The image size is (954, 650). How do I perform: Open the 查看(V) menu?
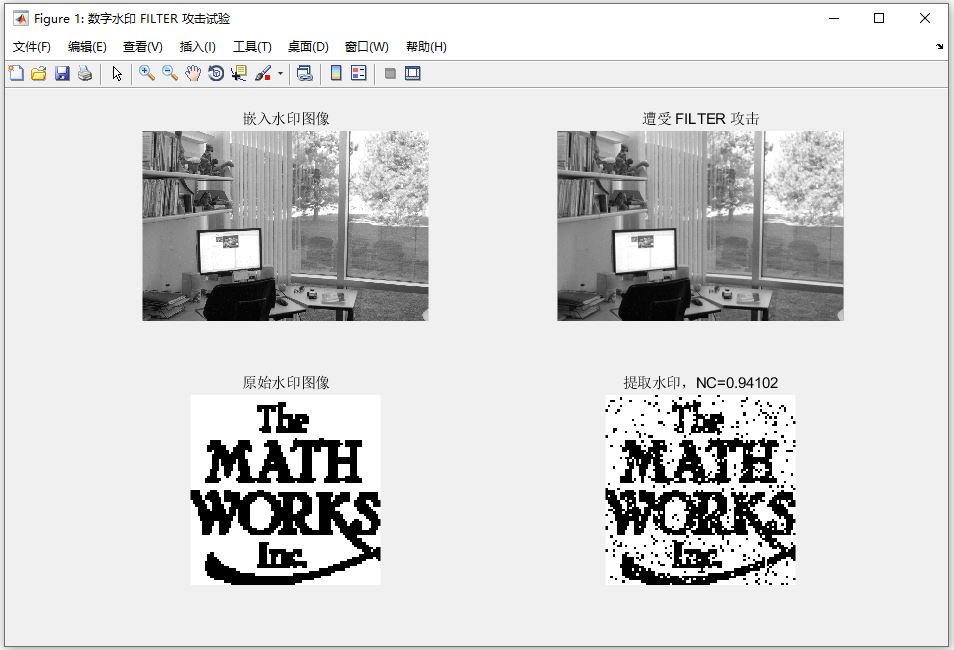pyautogui.click(x=143, y=47)
